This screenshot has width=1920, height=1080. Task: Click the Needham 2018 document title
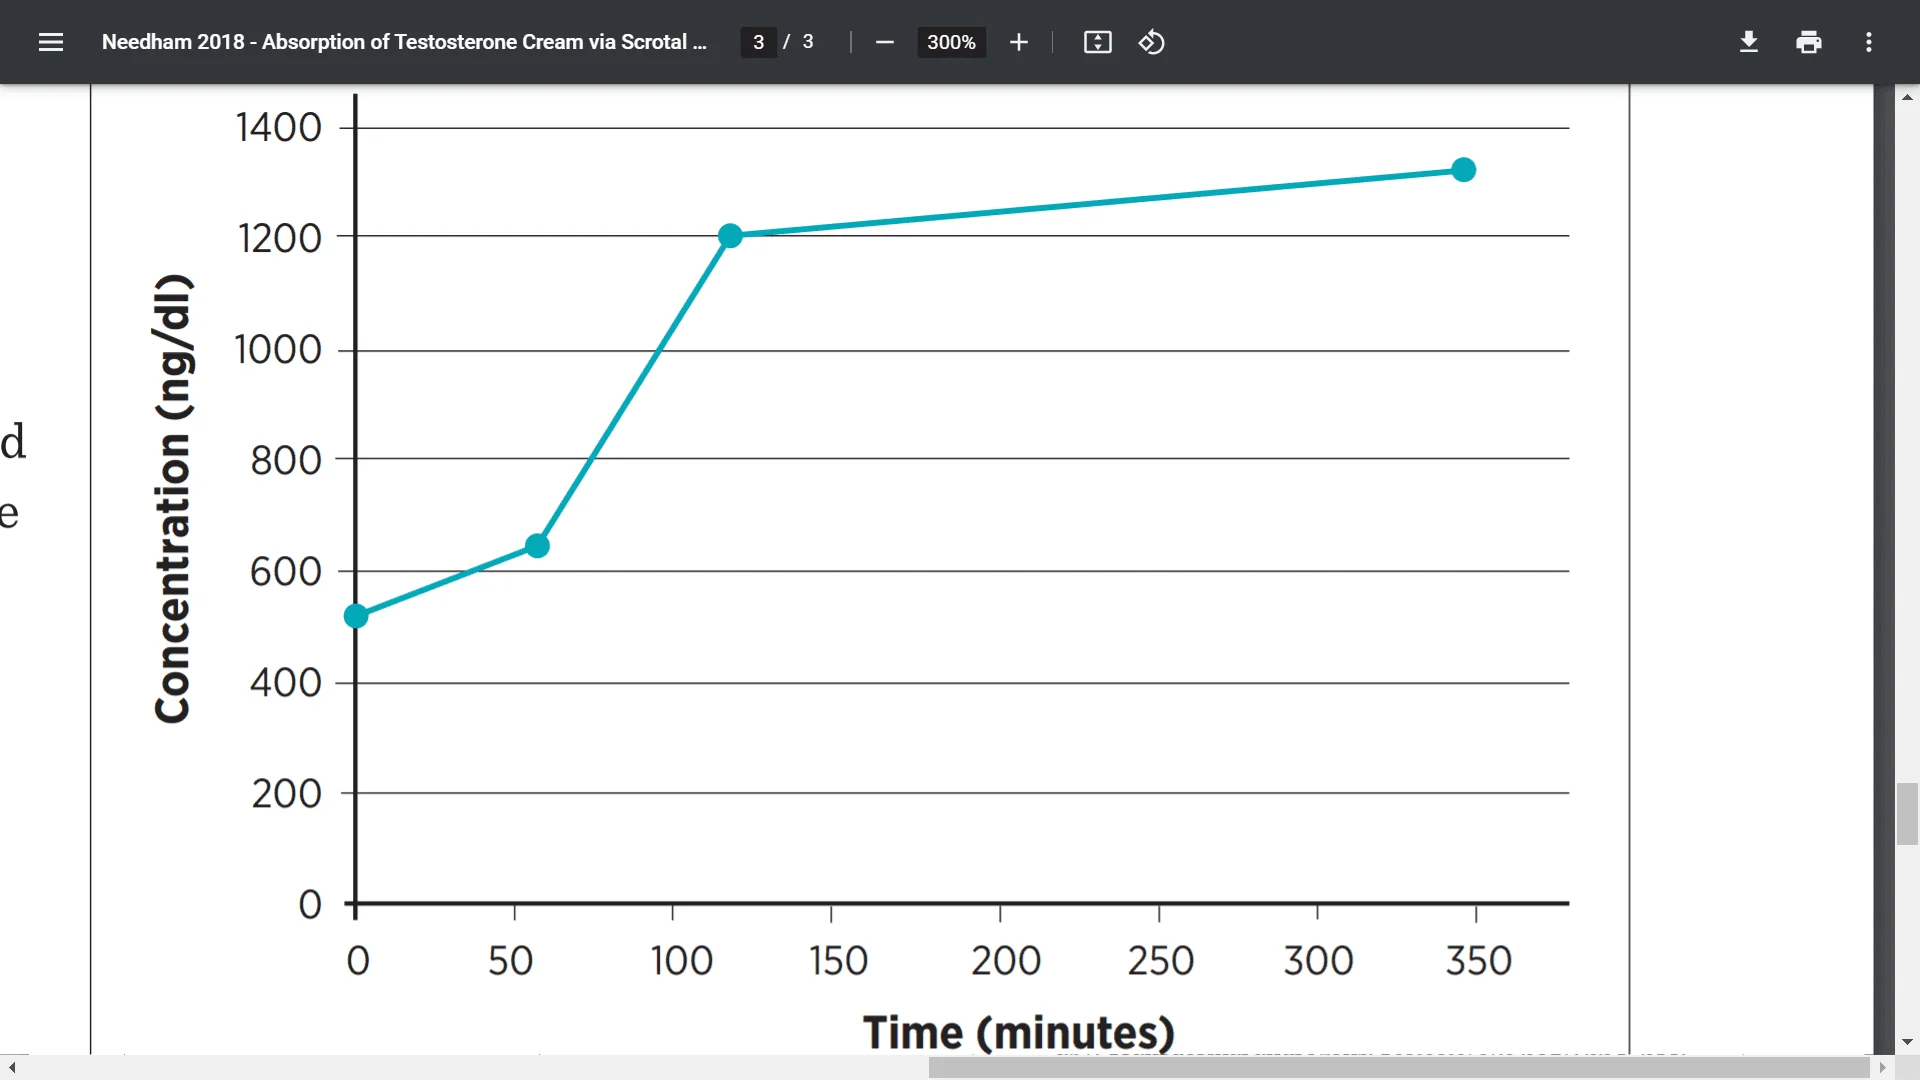coord(404,42)
